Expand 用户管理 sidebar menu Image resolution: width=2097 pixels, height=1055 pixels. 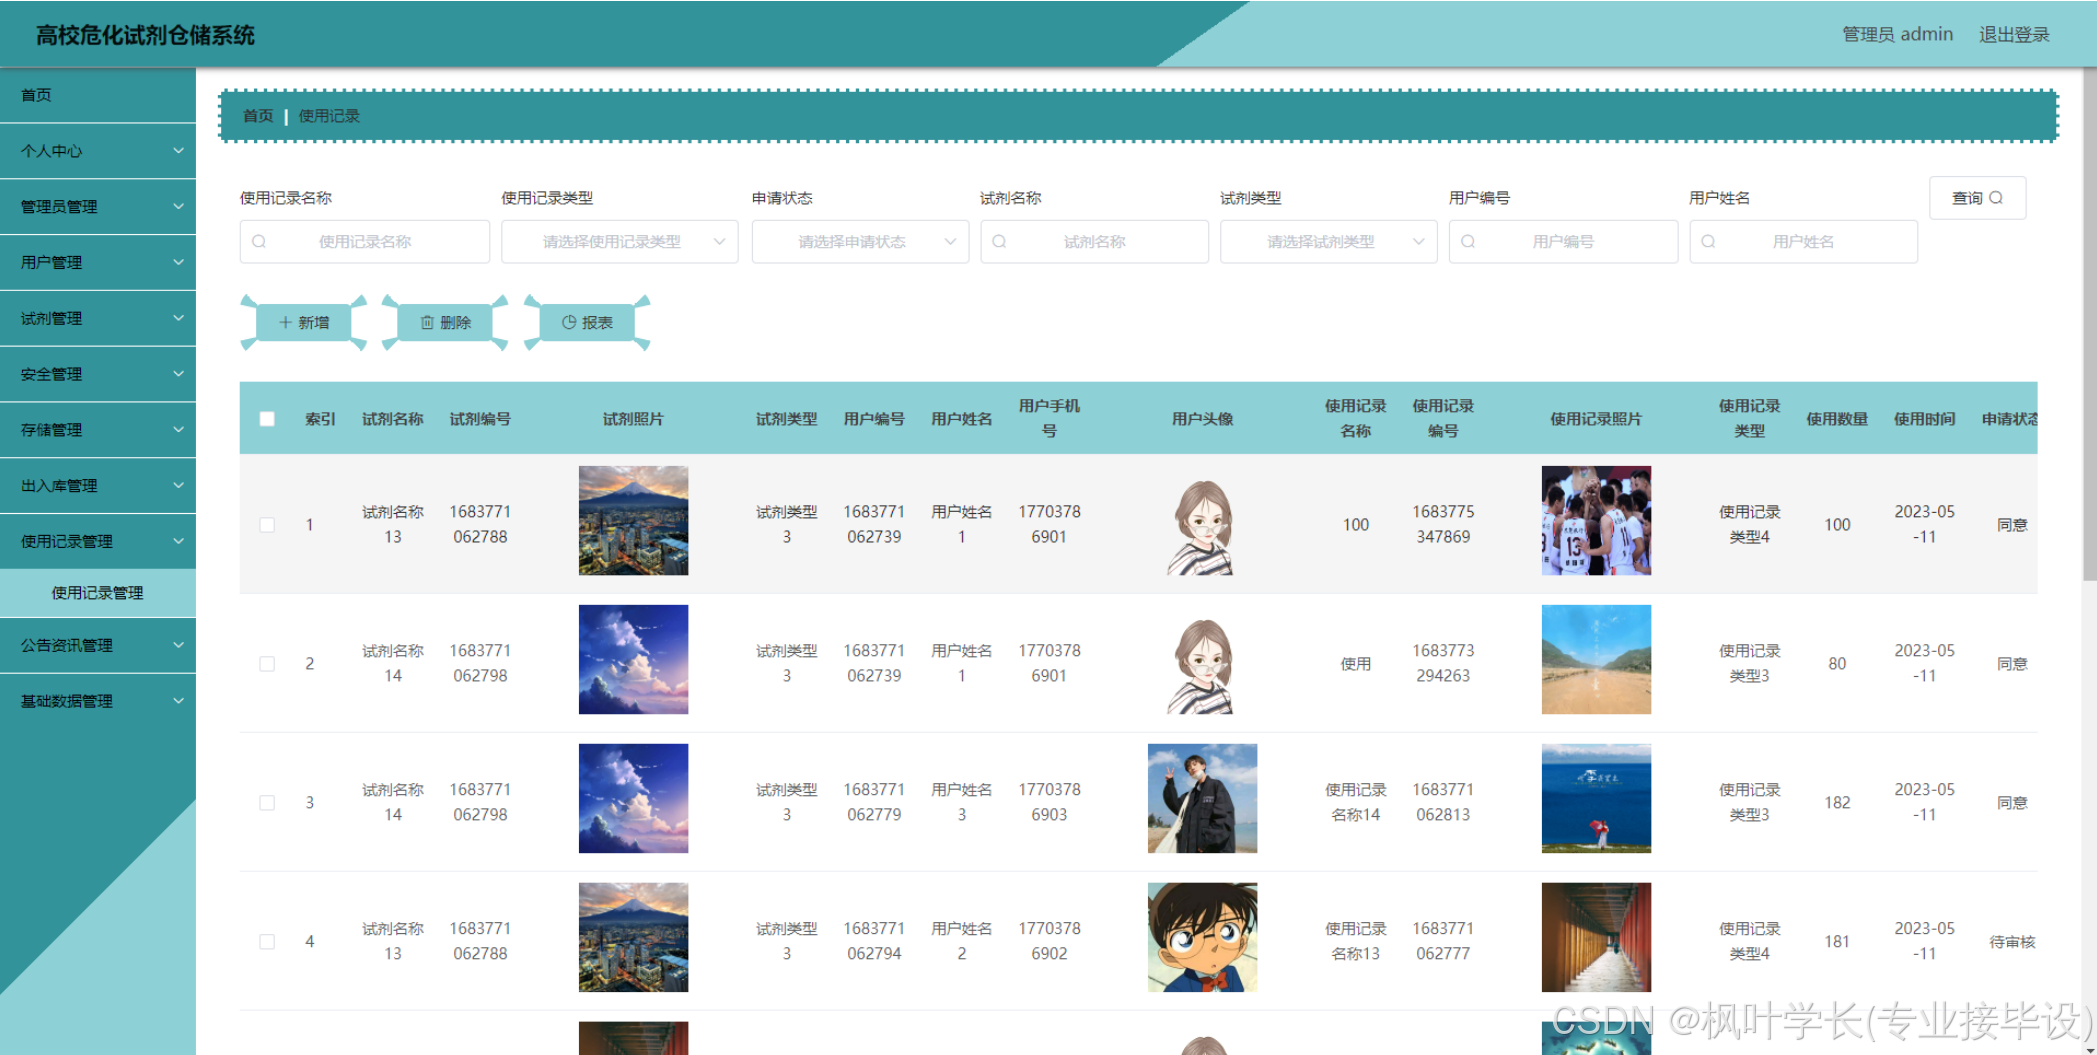pos(98,262)
